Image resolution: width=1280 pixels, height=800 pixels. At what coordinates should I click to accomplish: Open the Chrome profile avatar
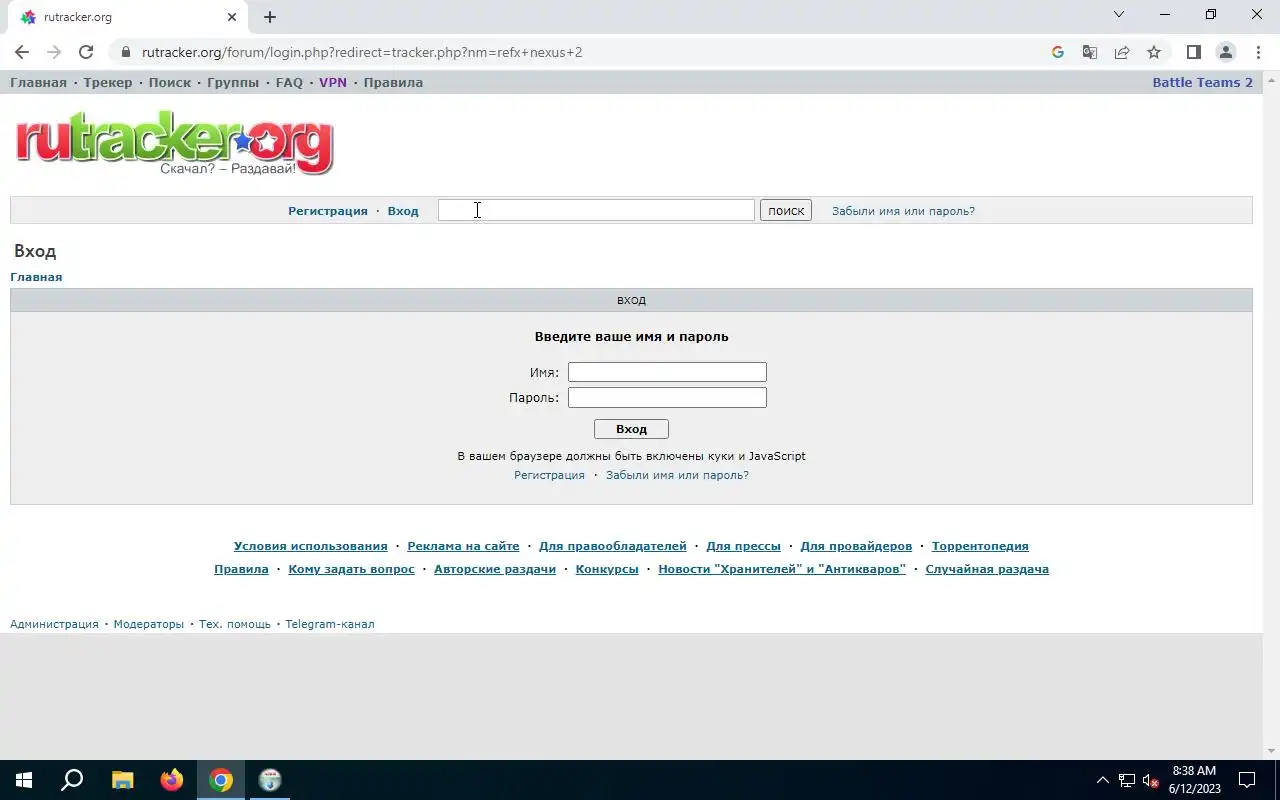tap(1225, 52)
